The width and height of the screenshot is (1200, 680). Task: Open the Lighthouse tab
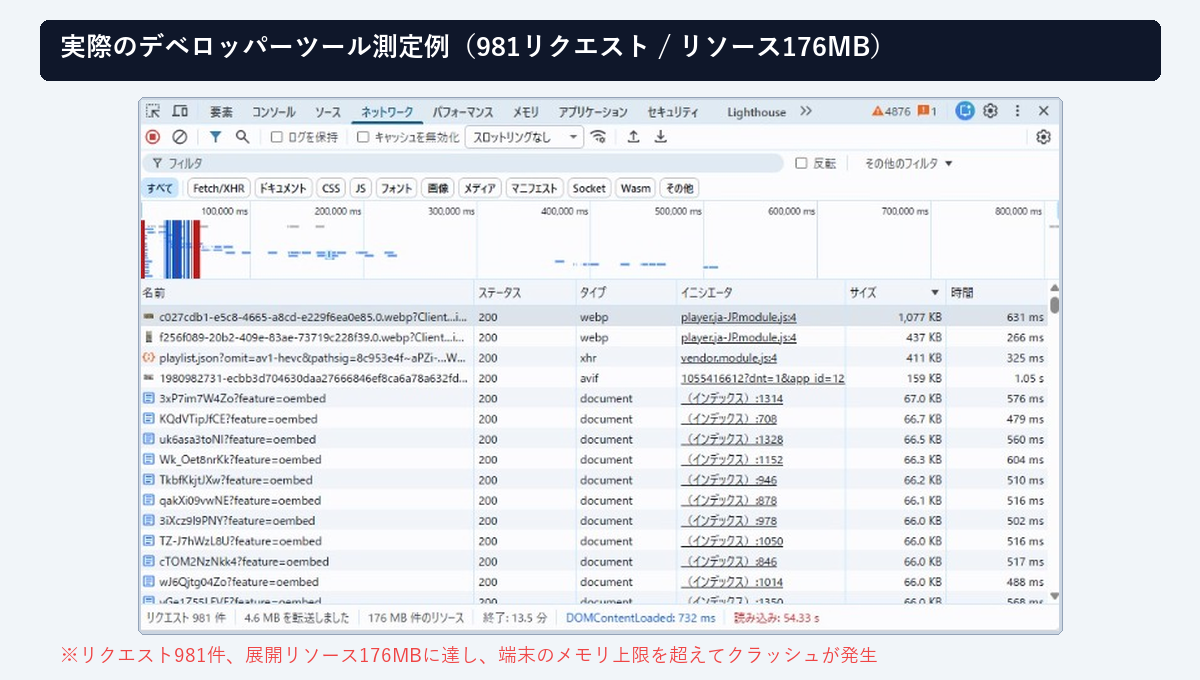tap(756, 112)
